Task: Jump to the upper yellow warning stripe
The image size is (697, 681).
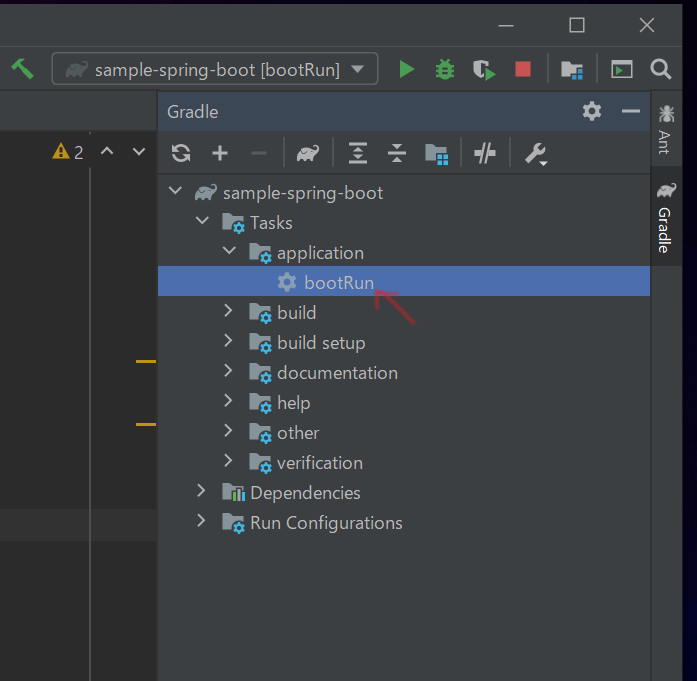Action: coord(146,361)
